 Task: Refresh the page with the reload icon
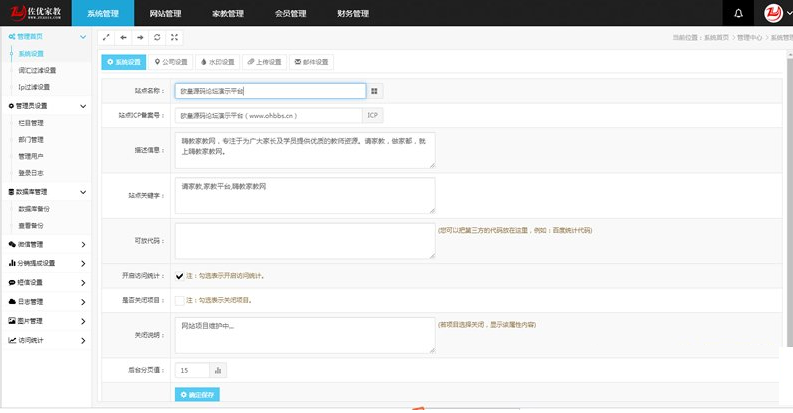pos(157,37)
